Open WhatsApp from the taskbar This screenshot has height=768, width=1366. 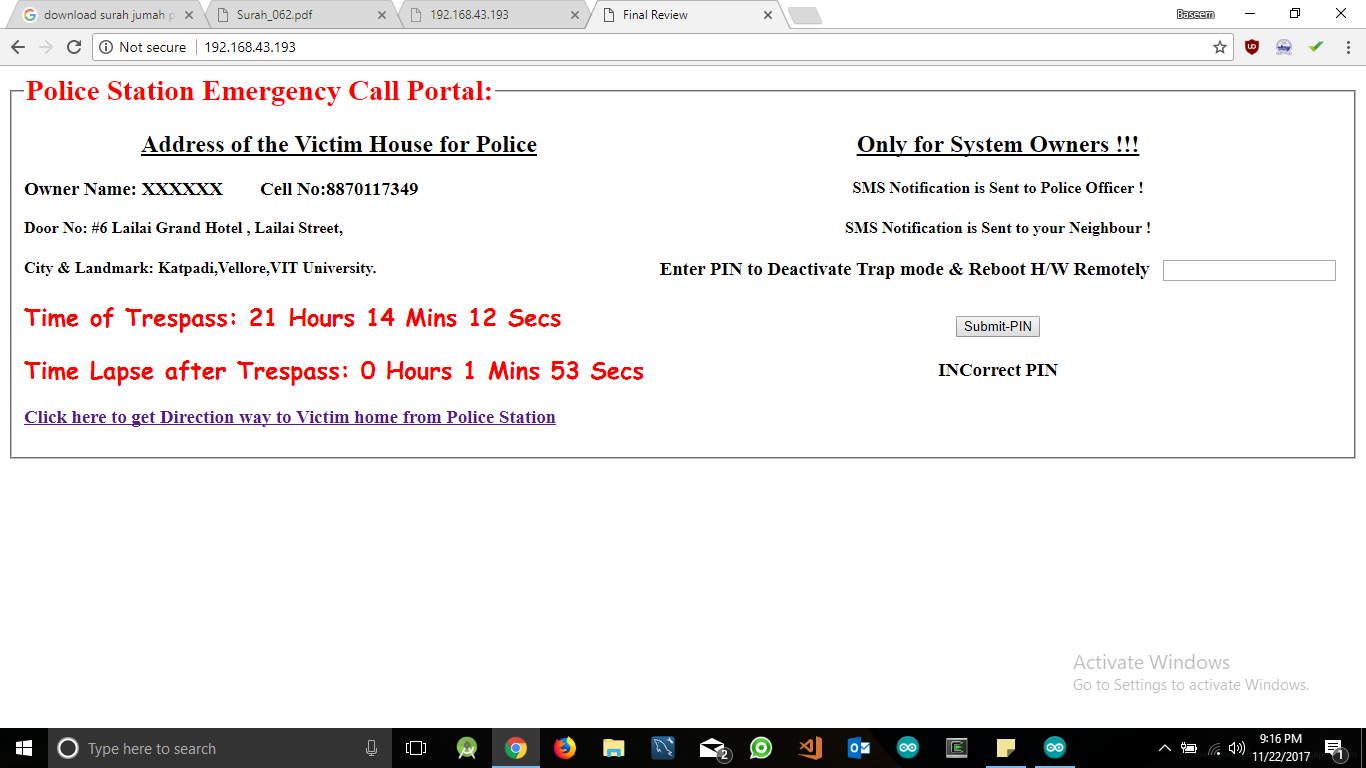(x=760, y=747)
